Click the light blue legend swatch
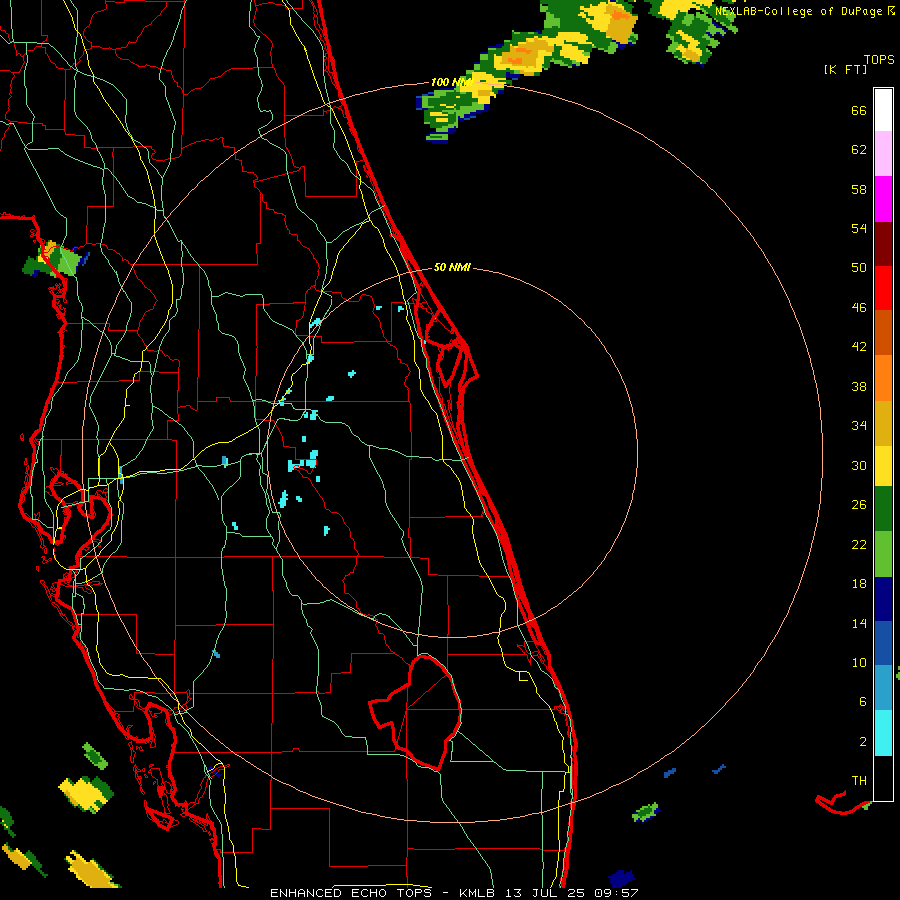The height and width of the screenshot is (900, 900). point(883,688)
